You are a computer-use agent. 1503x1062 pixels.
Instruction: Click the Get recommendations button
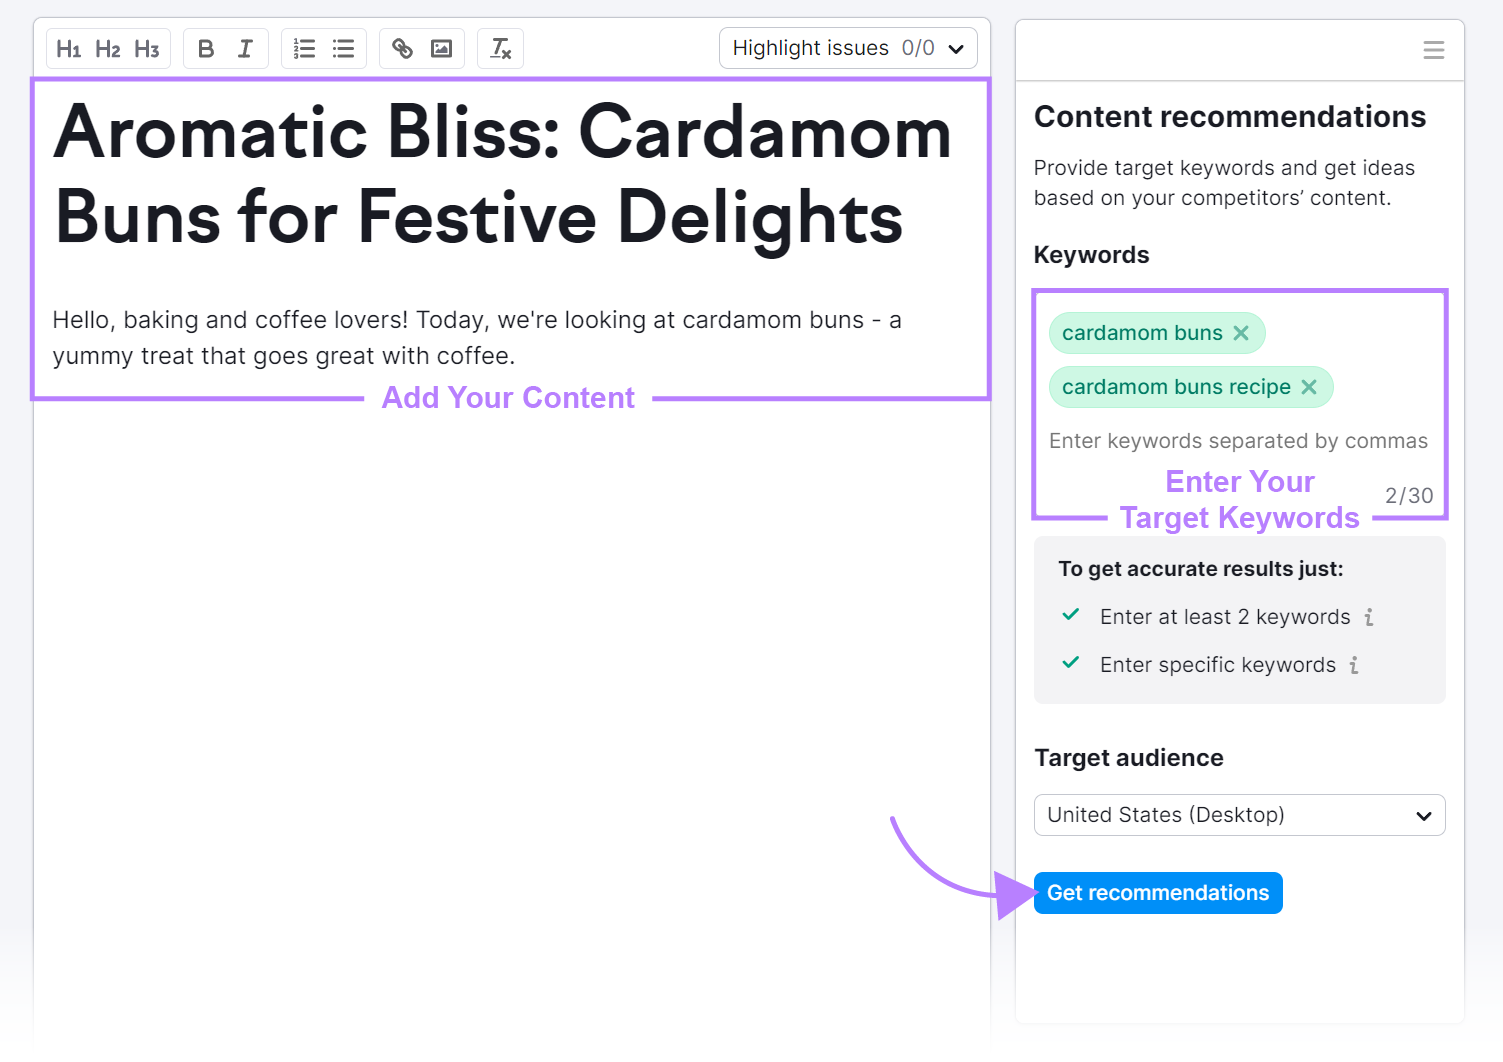point(1157,892)
